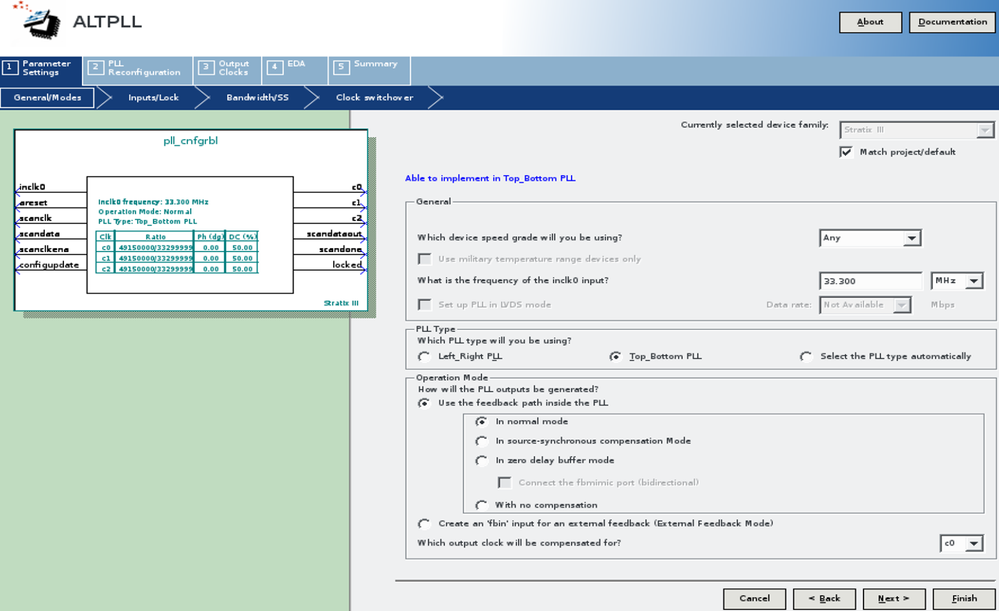This screenshot has width=999, height=611.
Task: Select With no compensation option
Action: tap(482, 505)
